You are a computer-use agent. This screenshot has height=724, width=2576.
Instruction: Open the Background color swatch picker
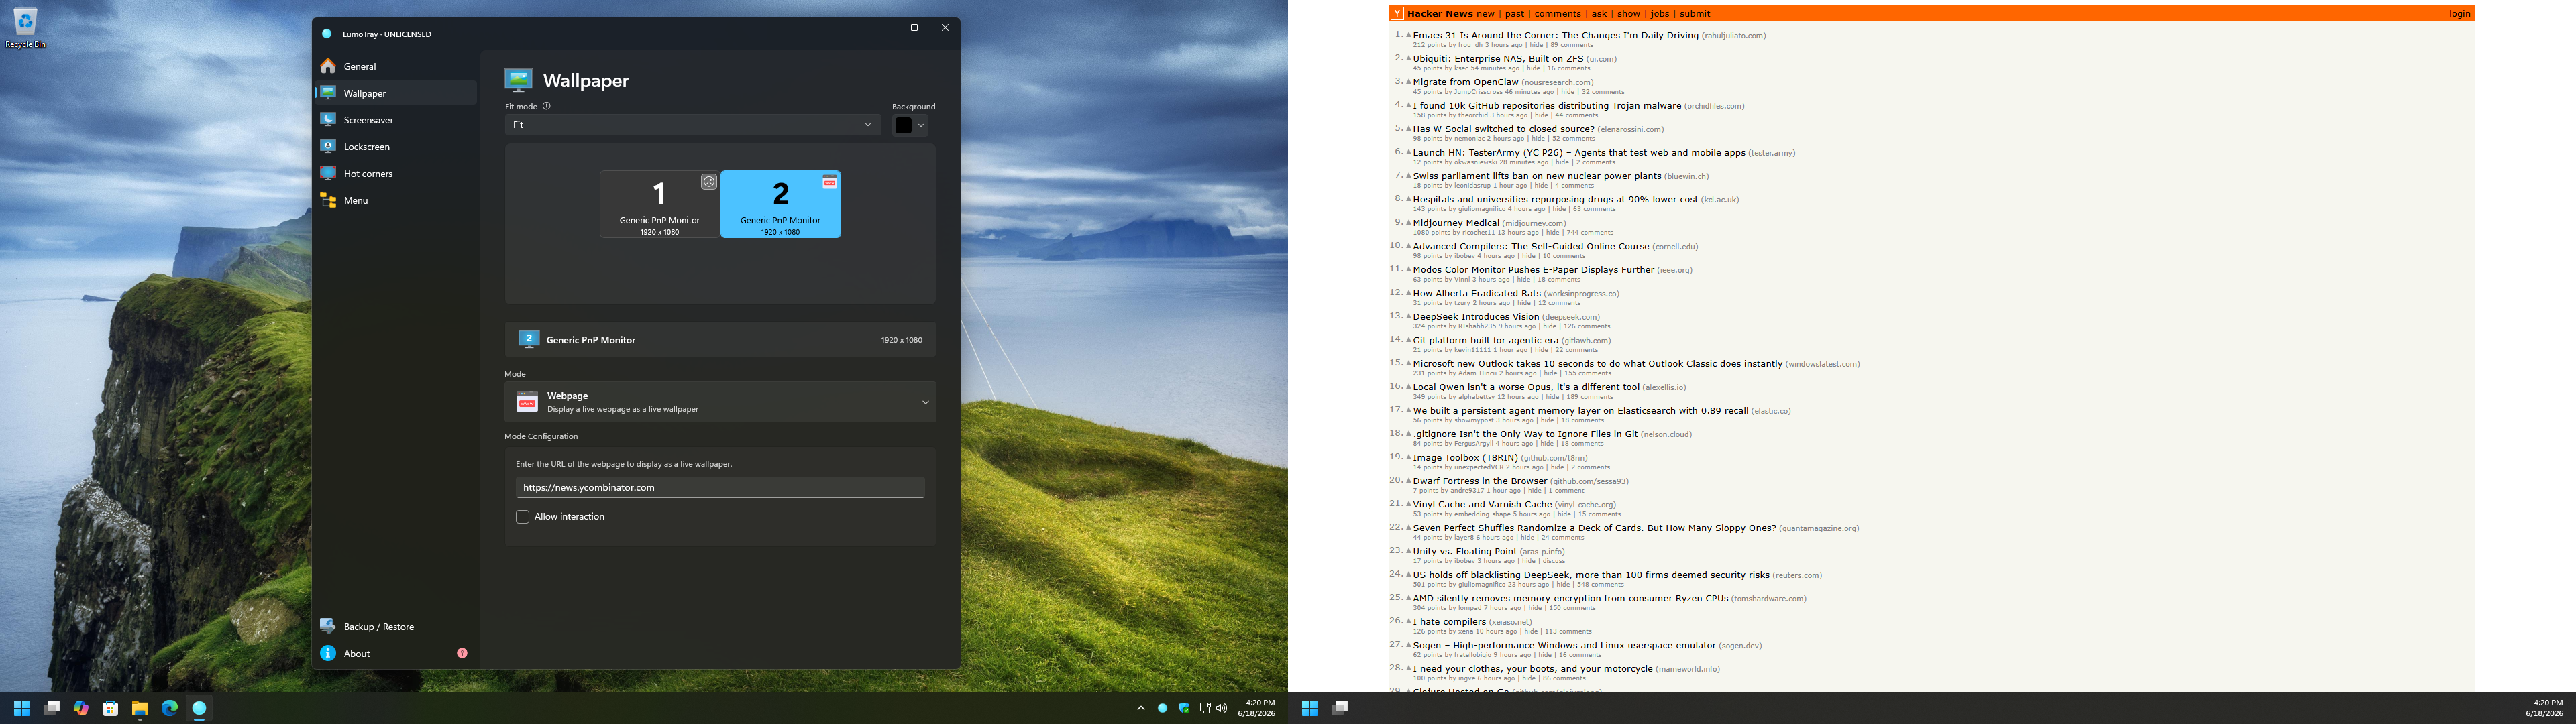911,125
